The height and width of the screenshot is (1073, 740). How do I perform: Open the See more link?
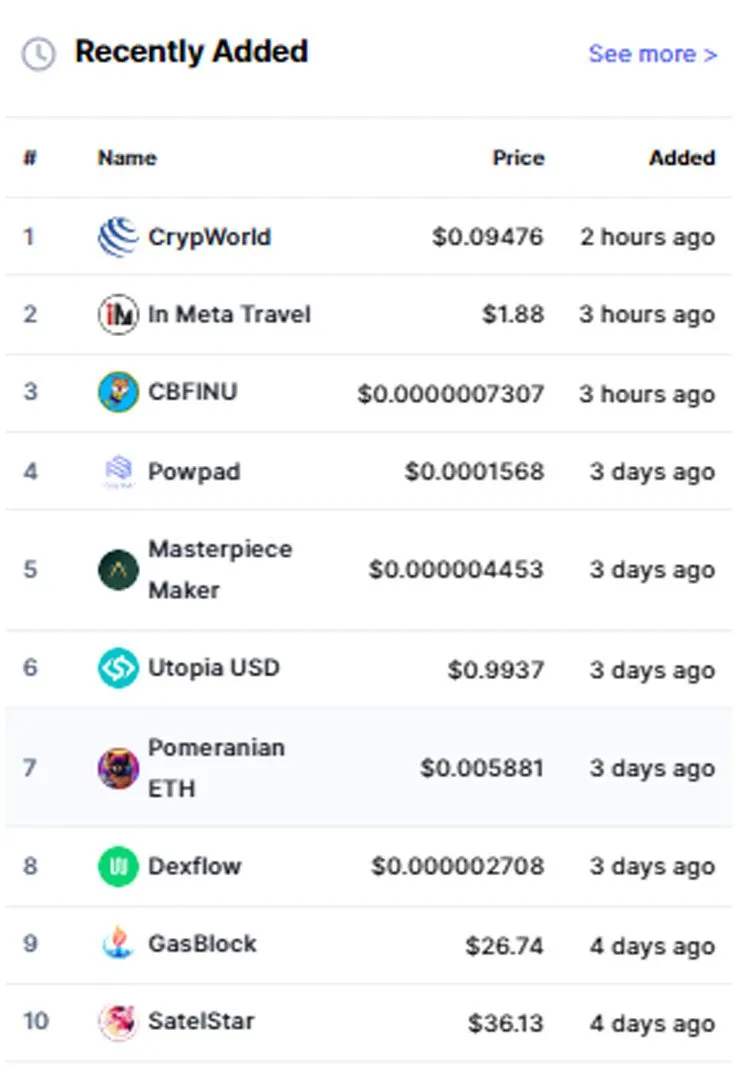pyautogui.click(x=653, y=53)
